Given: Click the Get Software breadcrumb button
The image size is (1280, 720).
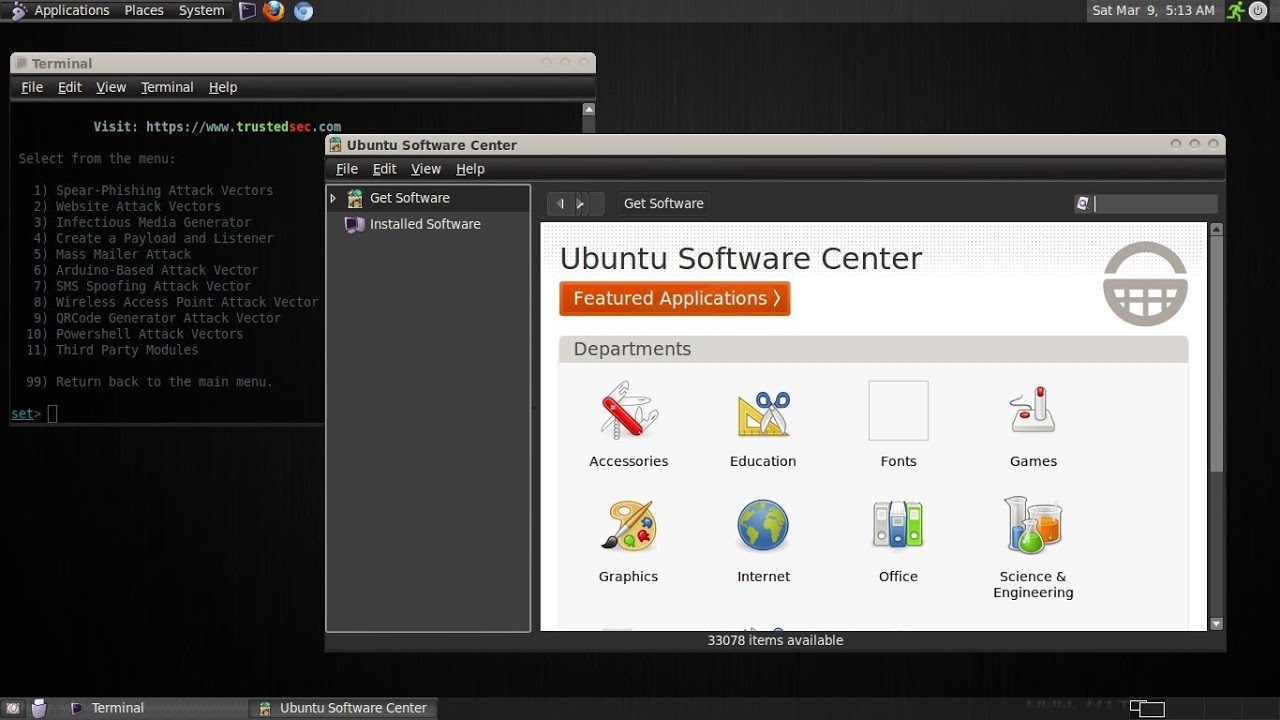Looking at the screenshot, I should point(664,204).
